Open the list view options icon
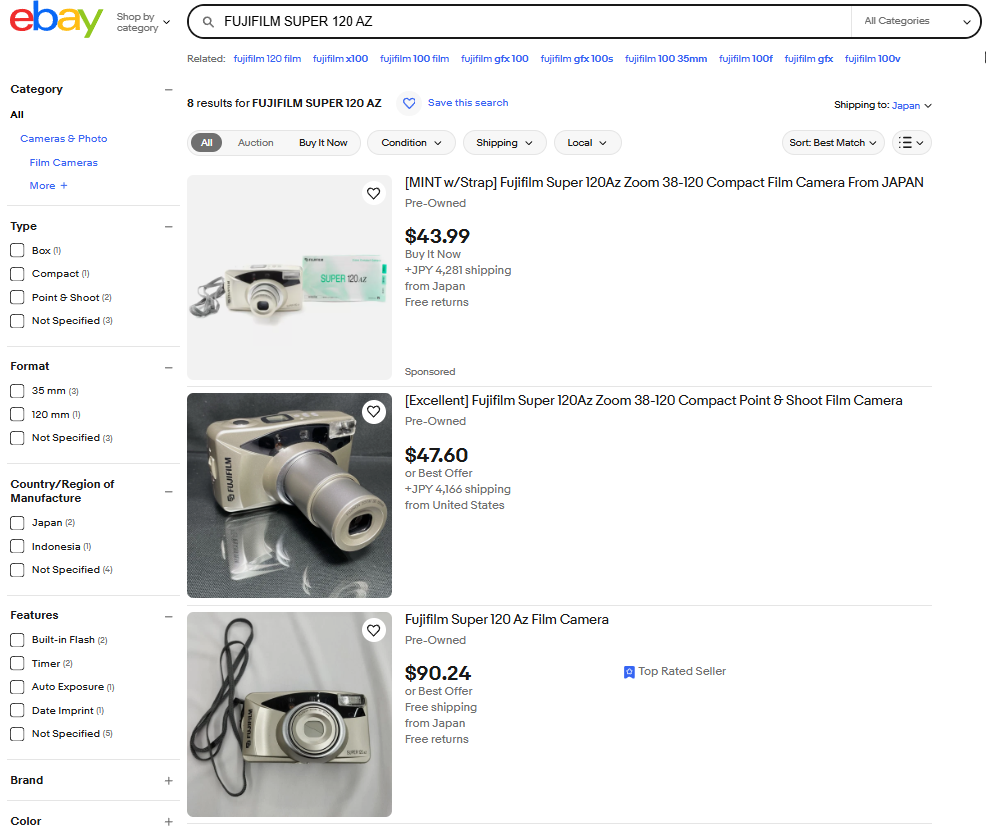Viewport: 986px width, 827px height. pyautogui.click(x=911, y=143)
